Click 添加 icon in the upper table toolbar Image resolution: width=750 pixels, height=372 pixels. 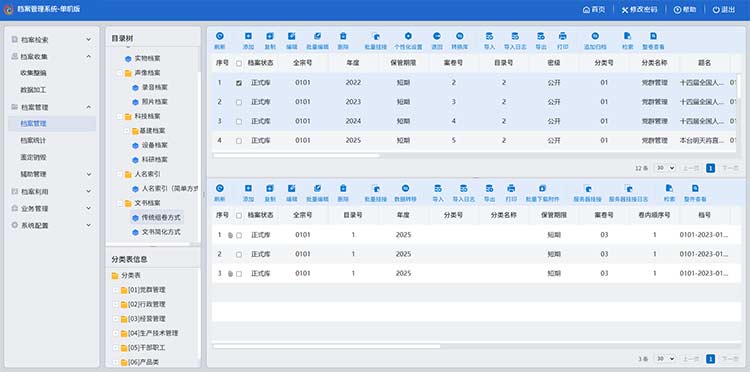coord(248,36)
